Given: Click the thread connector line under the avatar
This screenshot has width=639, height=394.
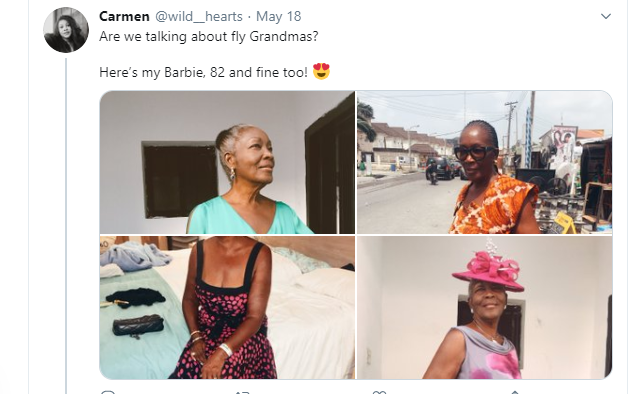Looking at the screenshot, I should tap(66, 224).
